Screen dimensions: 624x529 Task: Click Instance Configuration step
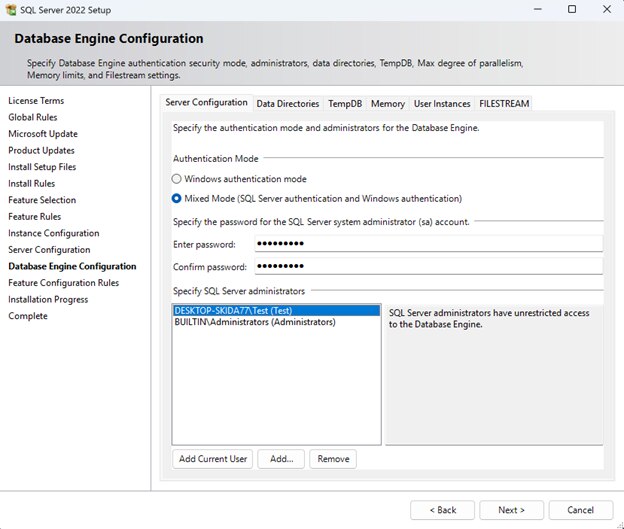pyautogui.click(x=54, y=233)
